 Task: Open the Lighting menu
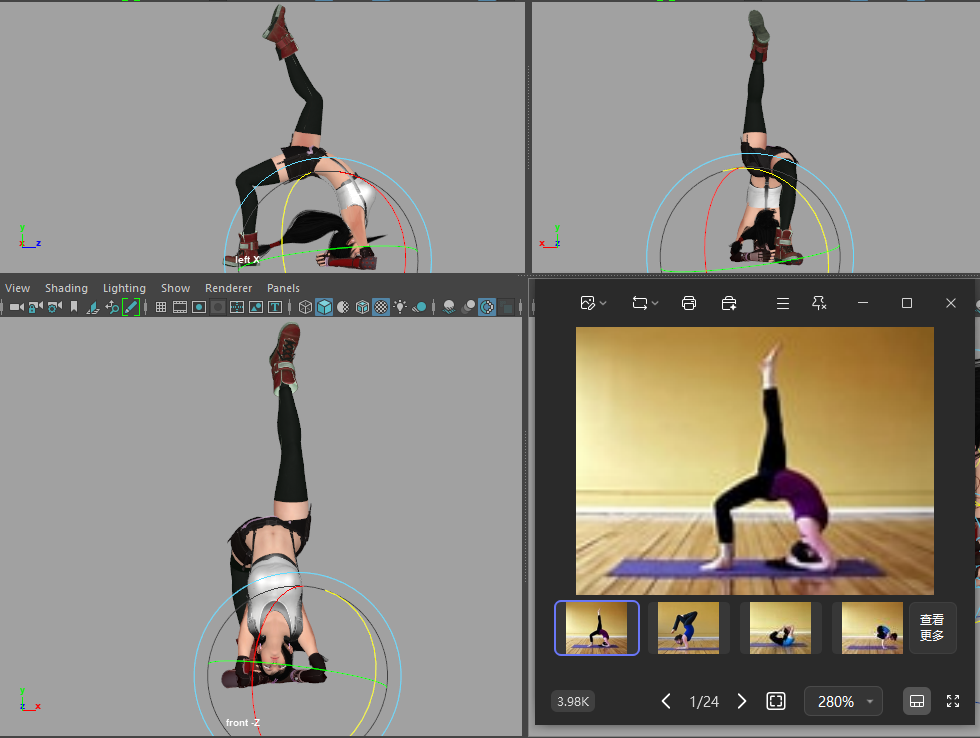click(124, 288)
